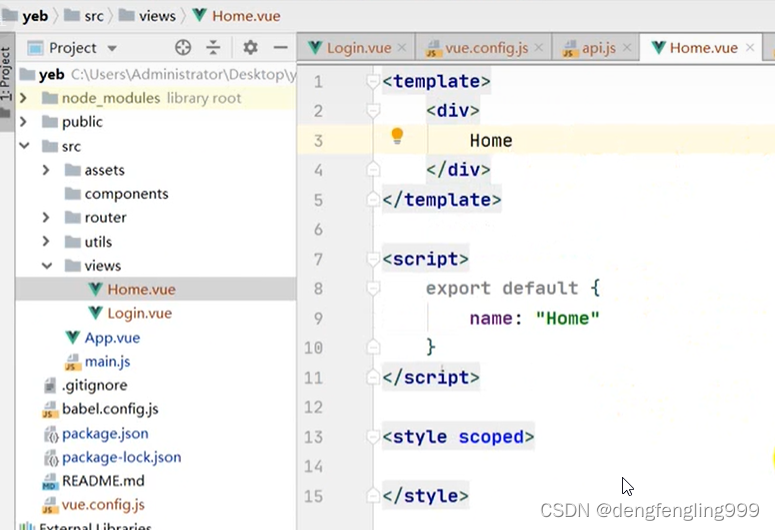
Task: Click the JS icon of babel.config.js
Action: [x=50, y=409]
